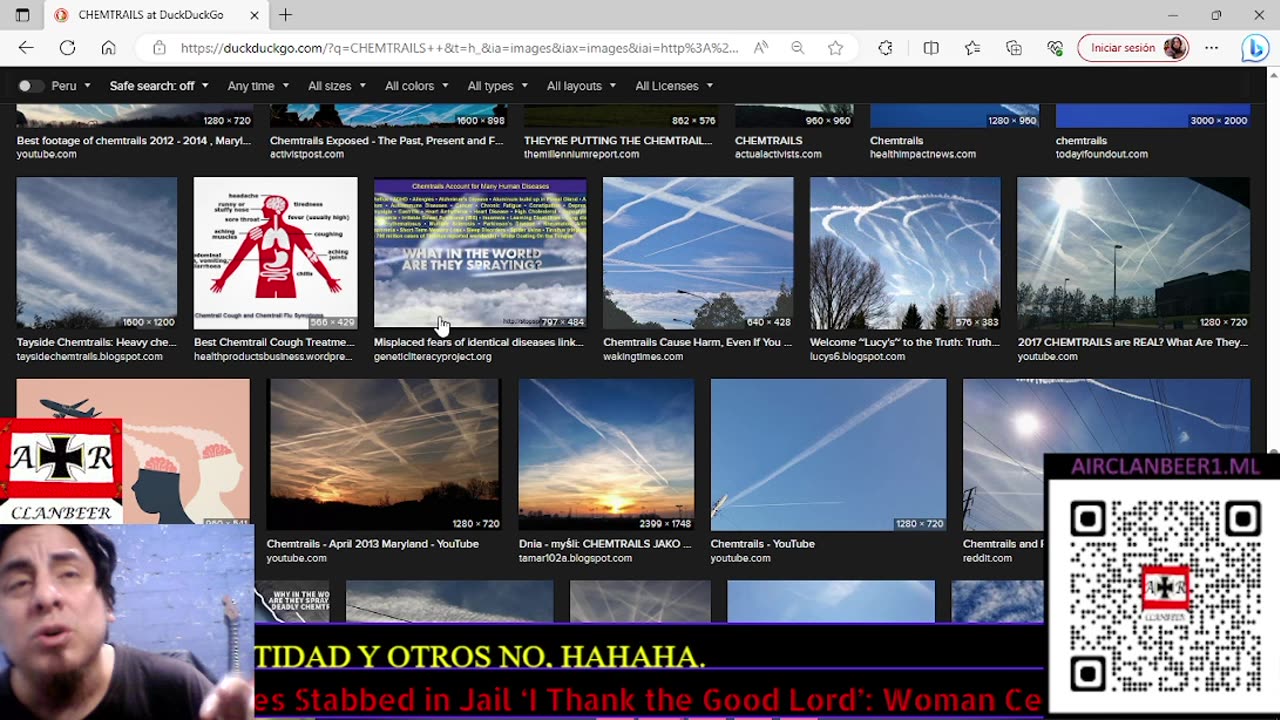Expand the All colors filter
1280x720 pixels.
point(417,86)
